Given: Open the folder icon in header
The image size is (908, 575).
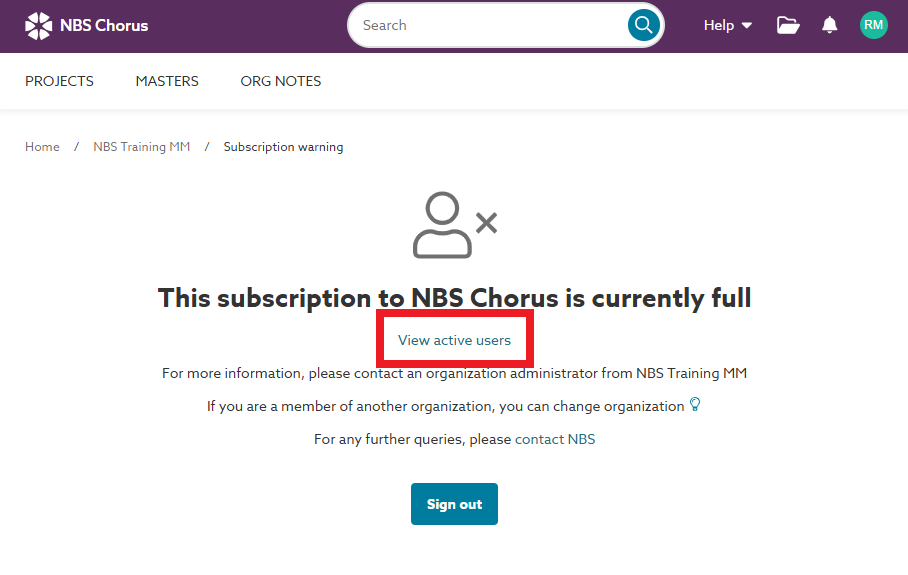Looking at the screenshot, I should point(788,25).
